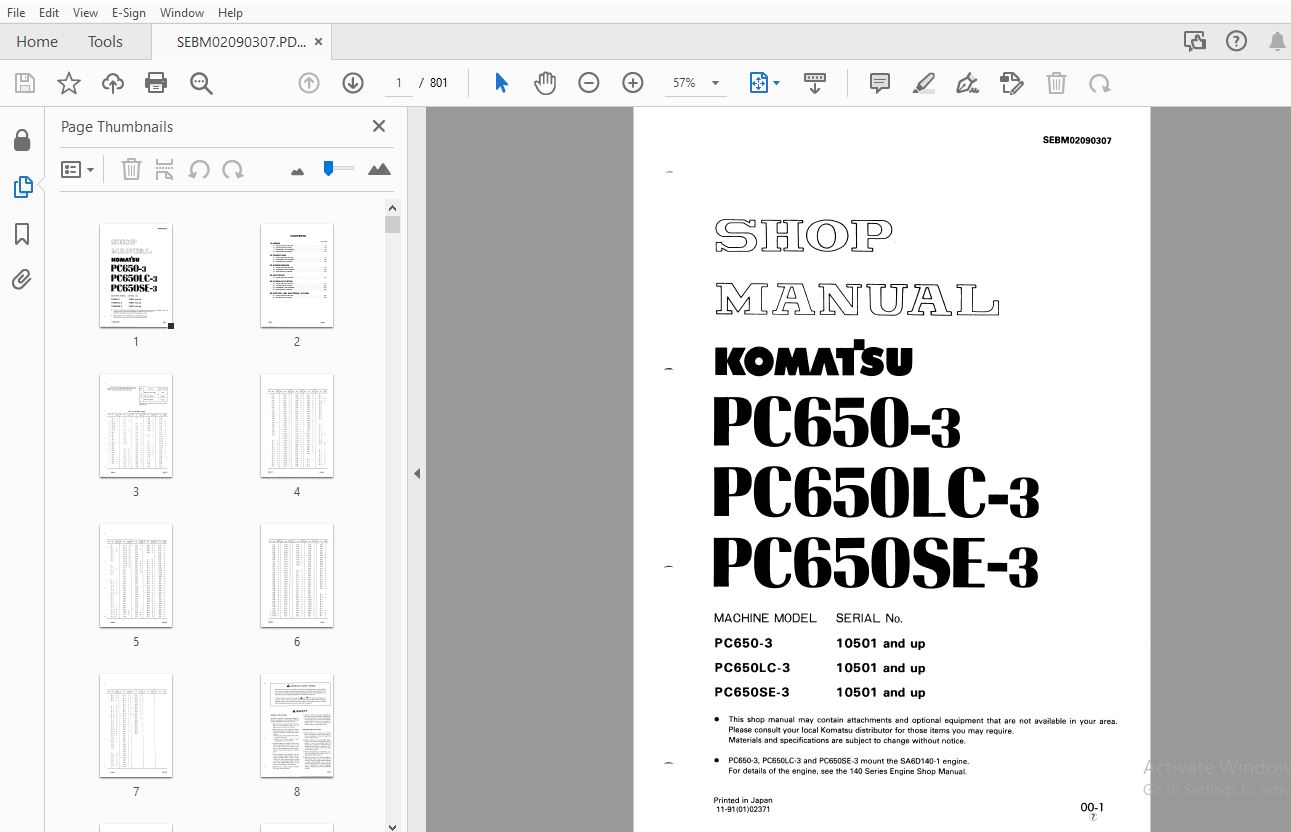
Task: Select page 3 thumbnail
Action: 136,426
